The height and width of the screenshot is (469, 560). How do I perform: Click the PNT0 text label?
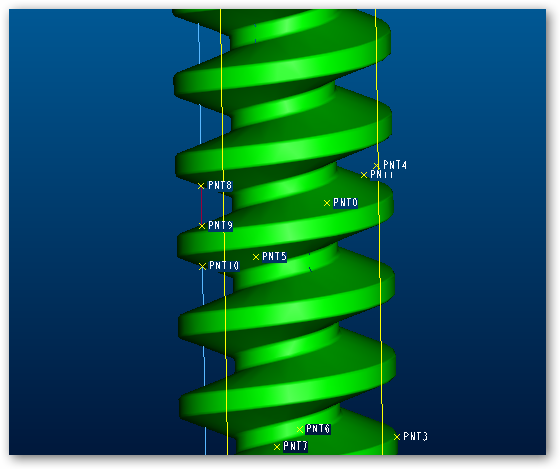point(345,203)
